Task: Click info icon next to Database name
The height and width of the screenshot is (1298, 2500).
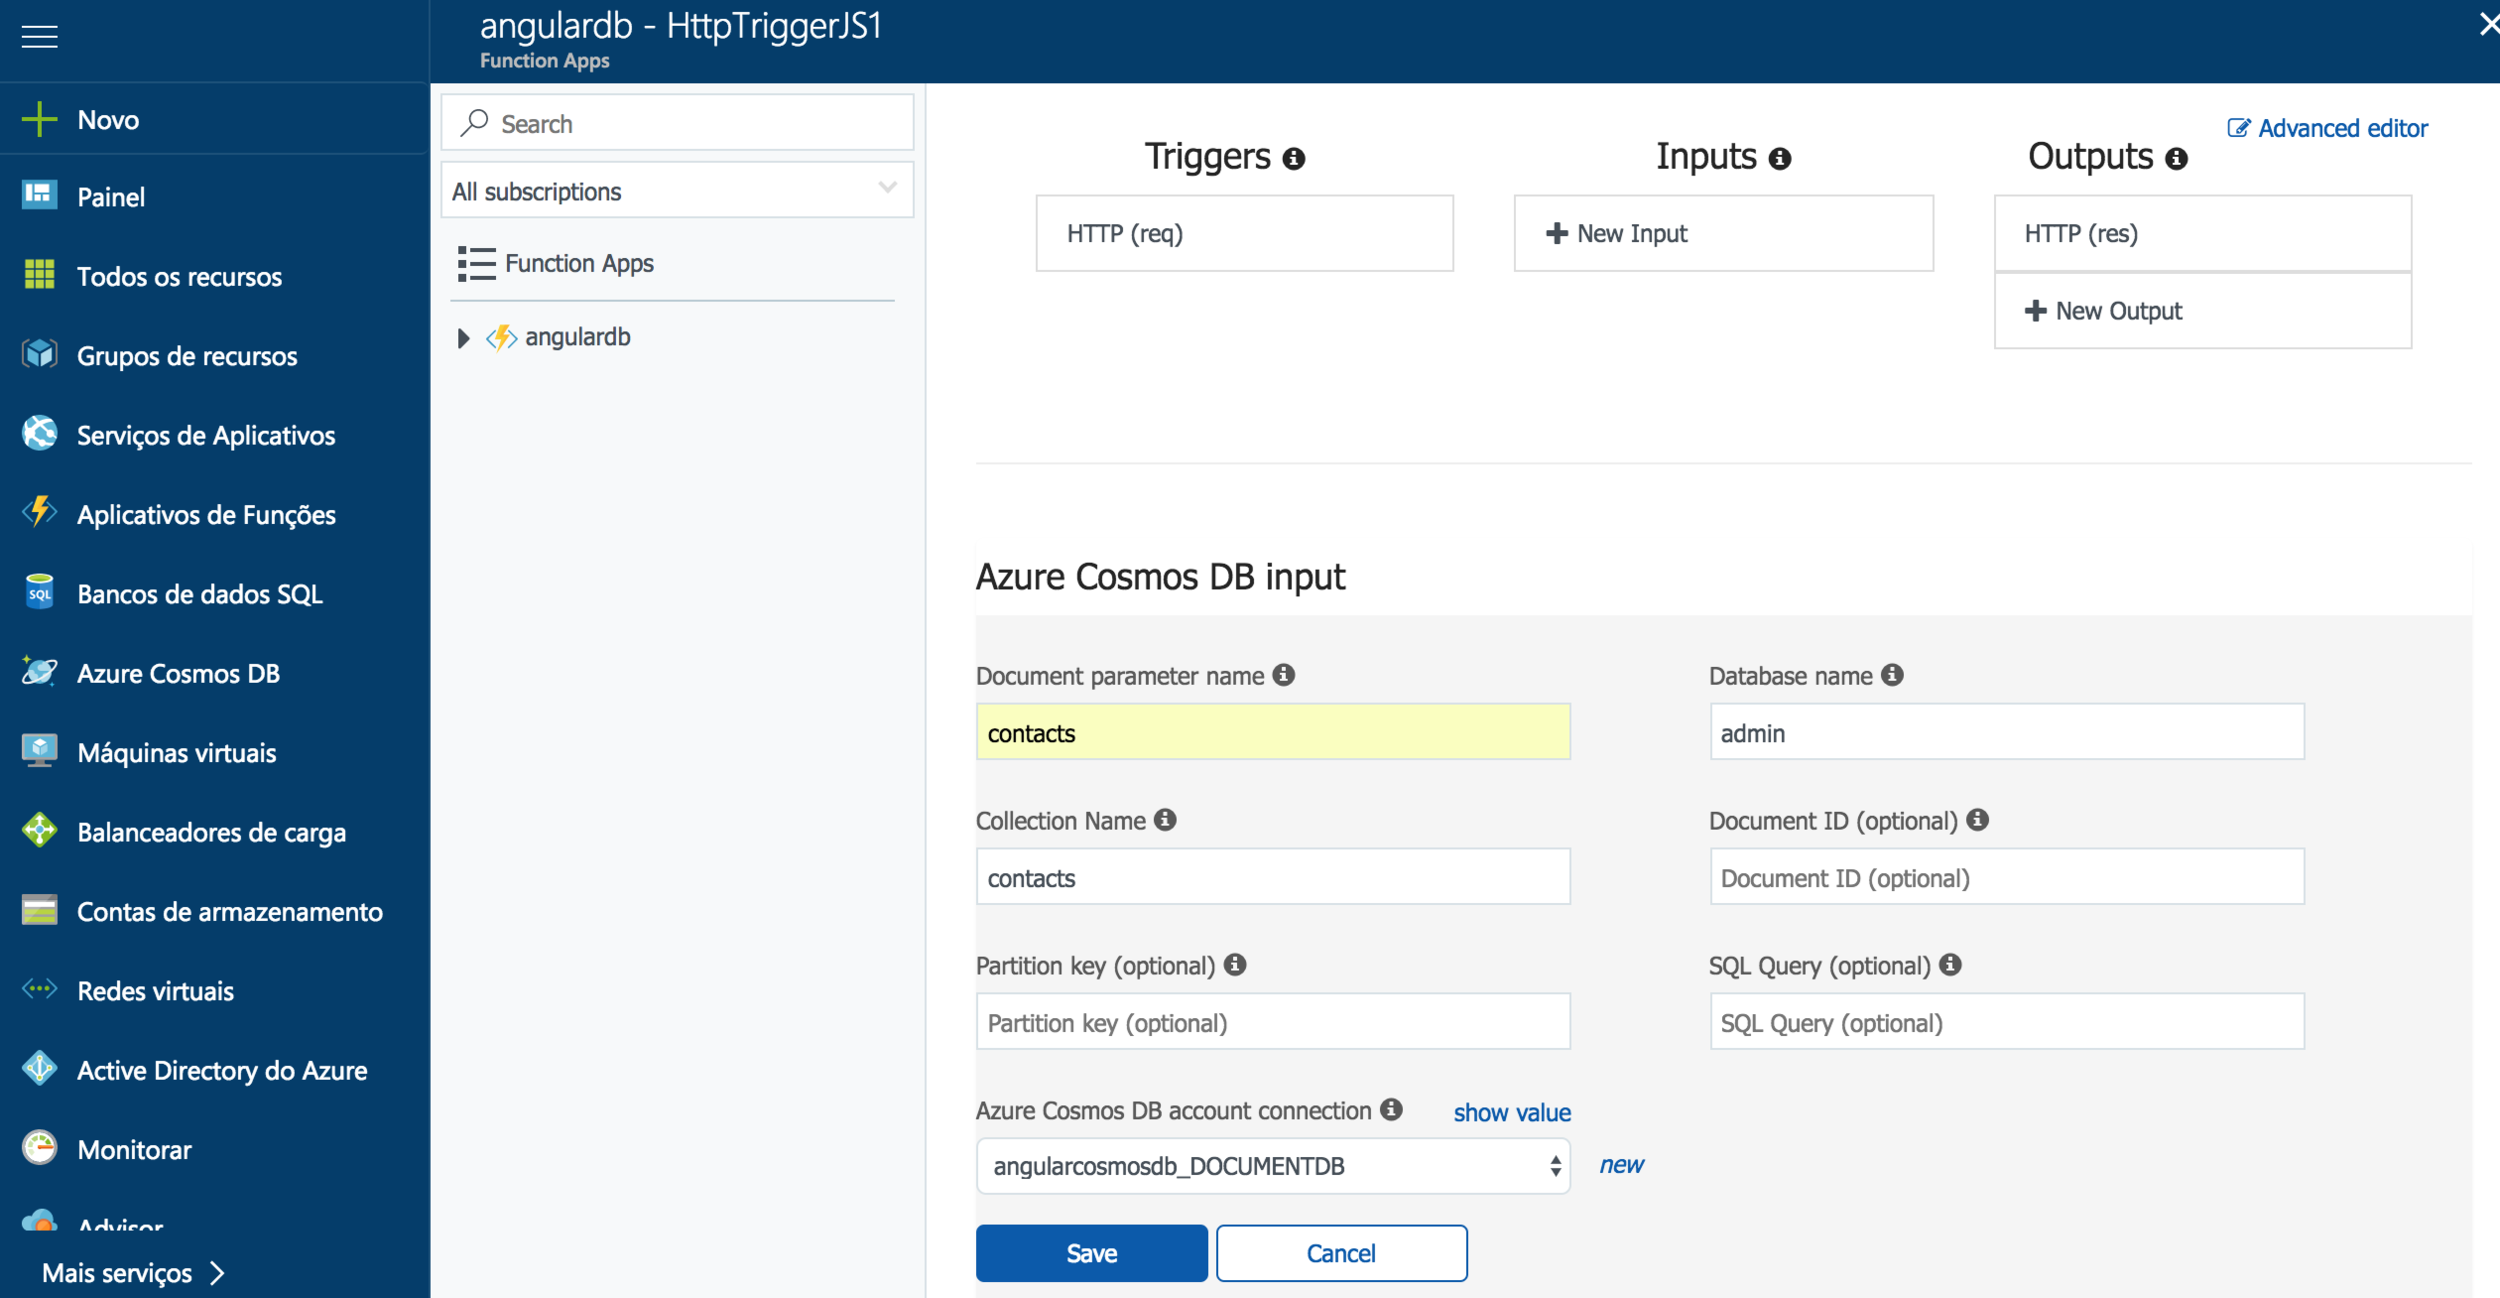Action: 1892,675
